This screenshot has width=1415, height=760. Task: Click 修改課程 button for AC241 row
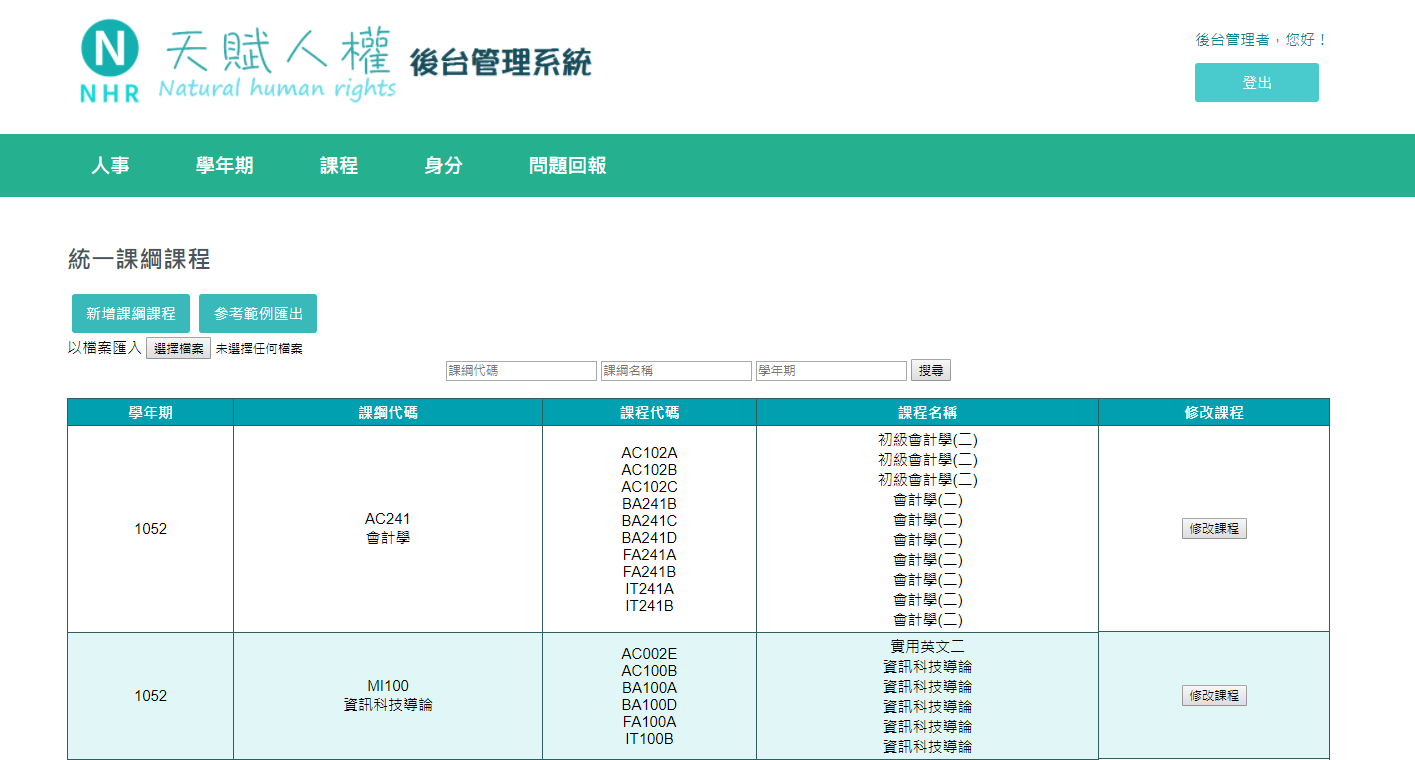(1214, 529)
